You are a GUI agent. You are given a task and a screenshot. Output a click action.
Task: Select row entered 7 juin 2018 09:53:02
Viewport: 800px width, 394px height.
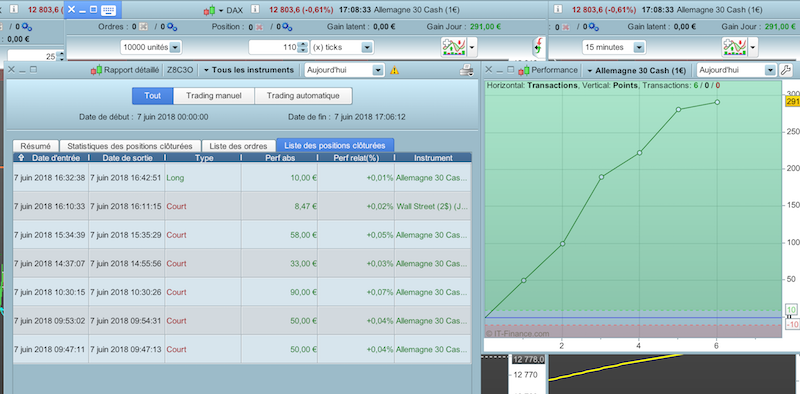tap(242, 321)
